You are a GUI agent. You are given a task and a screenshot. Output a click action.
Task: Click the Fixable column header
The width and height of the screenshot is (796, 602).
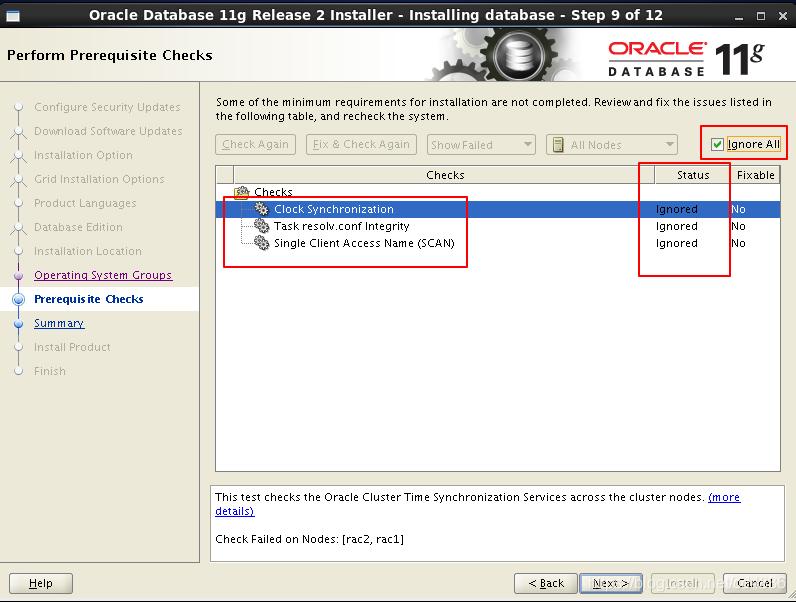point(755,175)
